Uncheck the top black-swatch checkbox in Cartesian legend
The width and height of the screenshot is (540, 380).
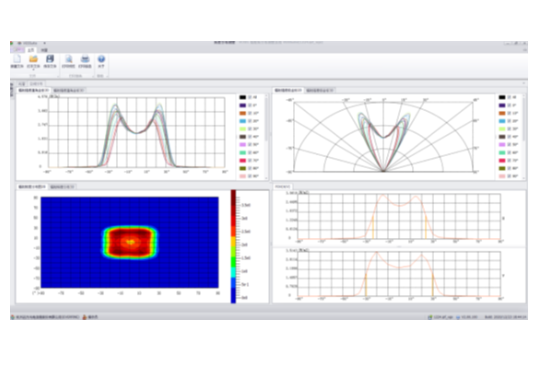250,97
